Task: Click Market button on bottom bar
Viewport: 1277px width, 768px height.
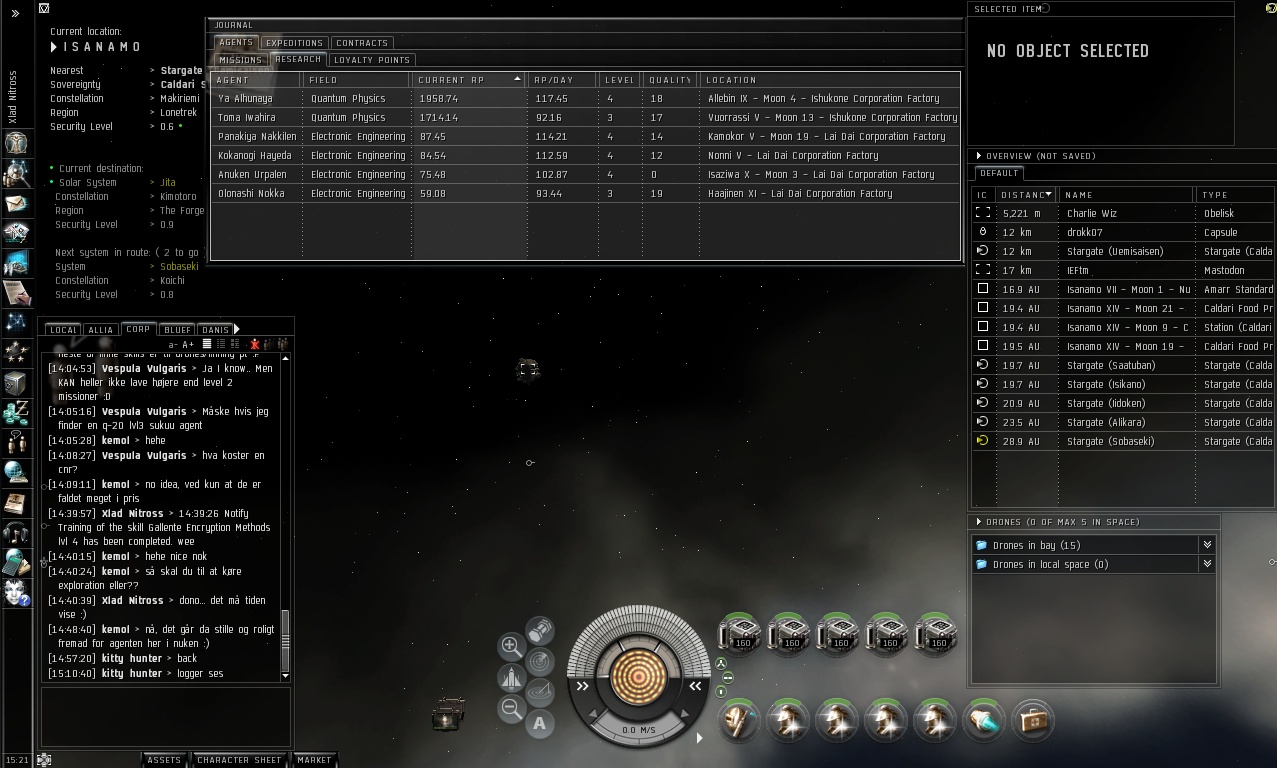Action: 314,760
